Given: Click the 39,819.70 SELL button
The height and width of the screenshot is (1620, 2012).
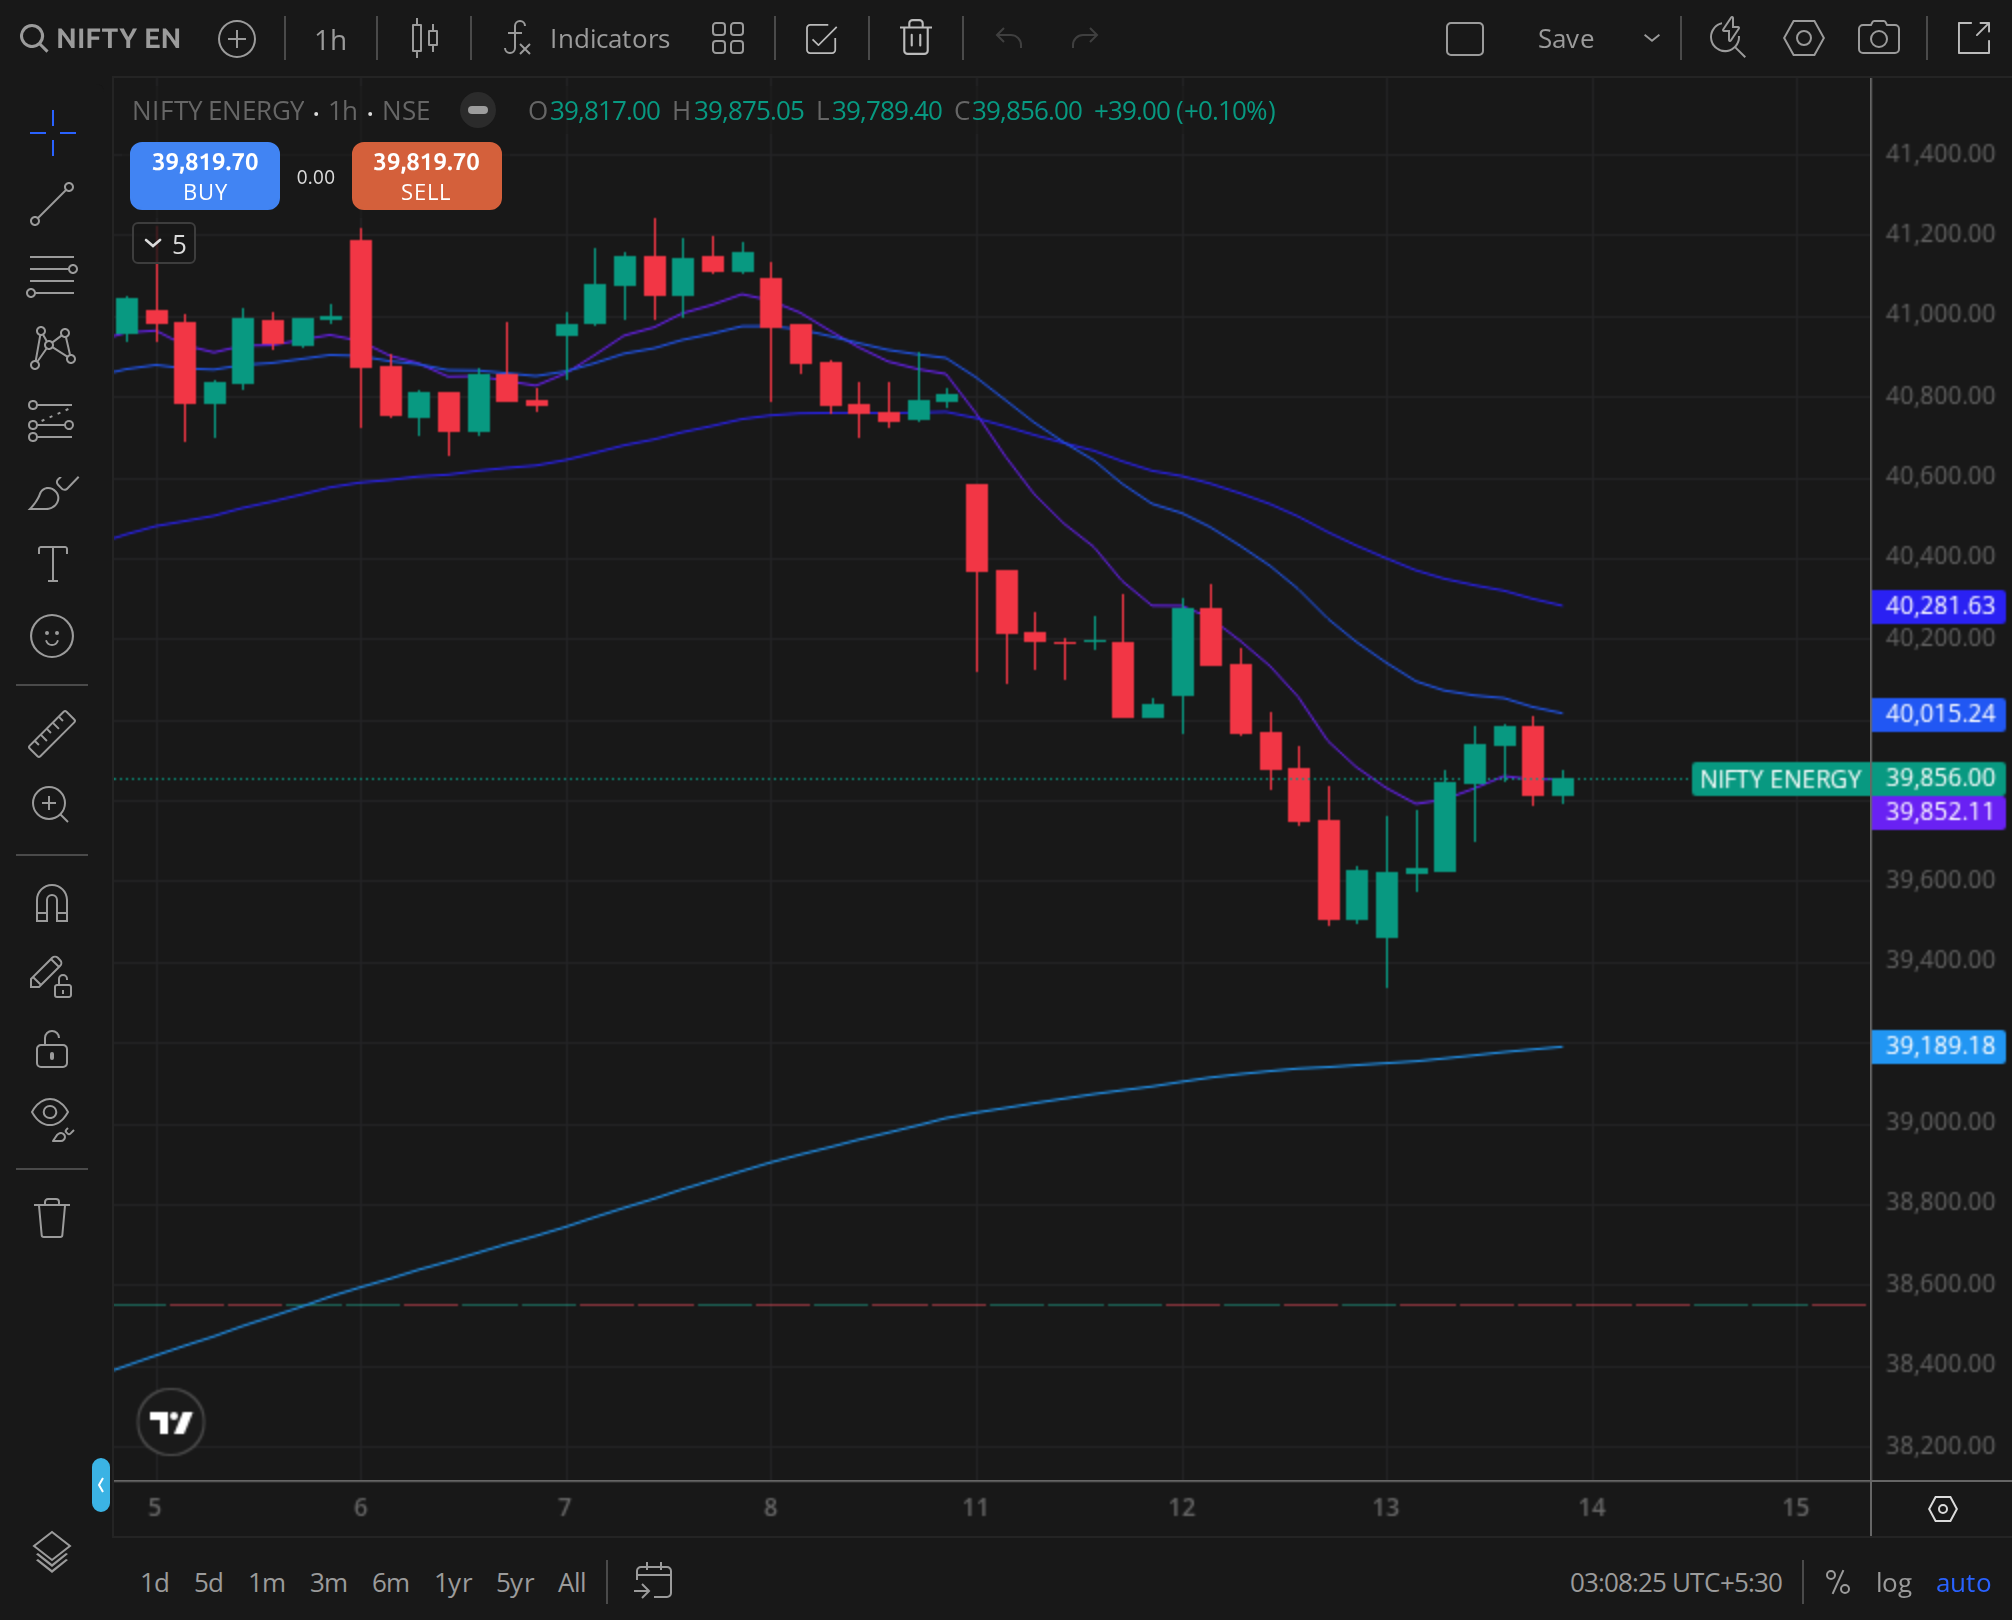Looking at the screenshot, I should 426,176.
